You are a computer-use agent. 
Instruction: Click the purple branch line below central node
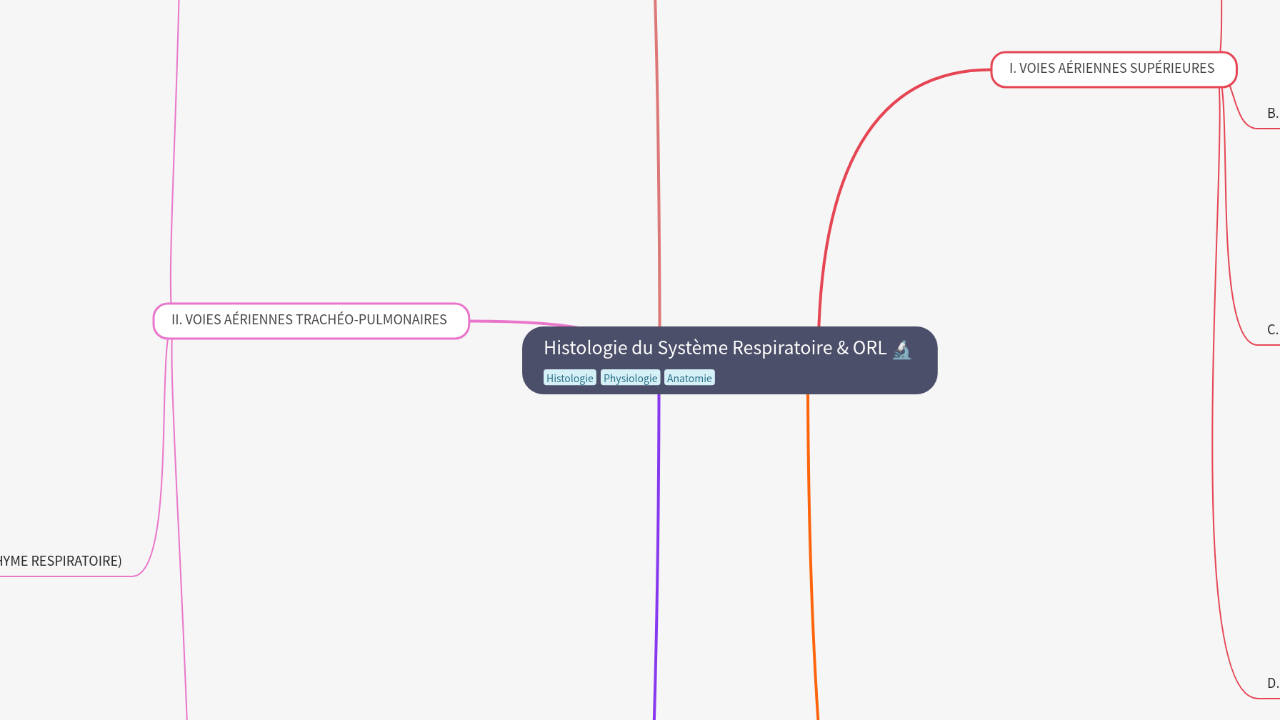[657, 560]
